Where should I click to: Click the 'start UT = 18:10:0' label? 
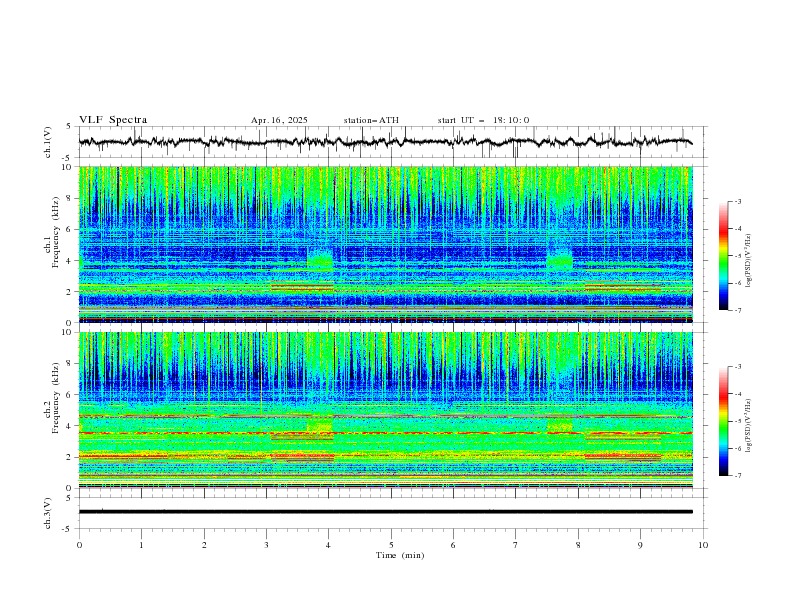pyautogui.click(x=483, y=120)
